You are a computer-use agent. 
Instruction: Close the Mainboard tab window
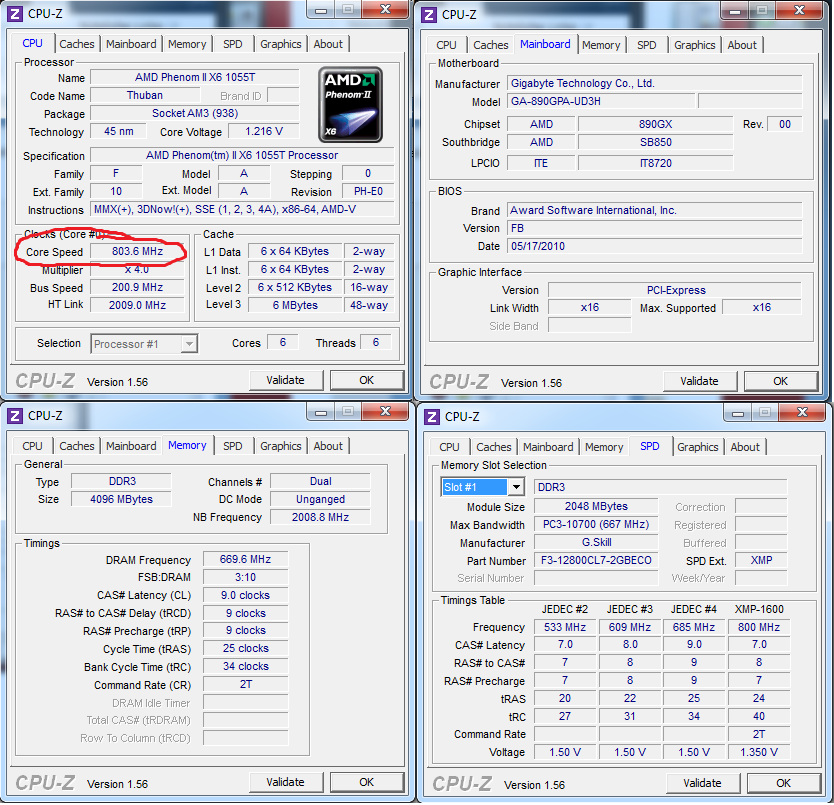point(799,10)
